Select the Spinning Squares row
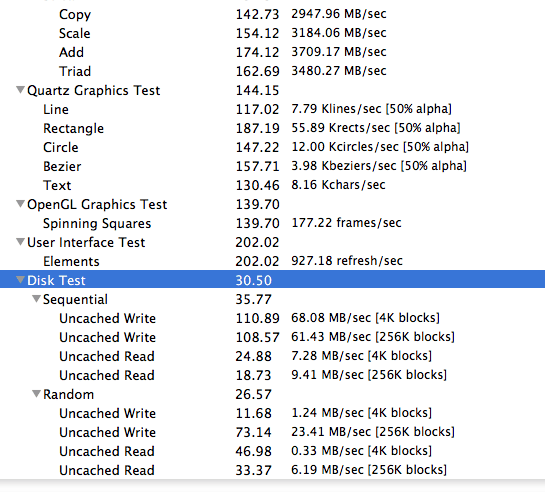Screen dimensions: 545x492 pyautogui.click(x=272, y=223)
